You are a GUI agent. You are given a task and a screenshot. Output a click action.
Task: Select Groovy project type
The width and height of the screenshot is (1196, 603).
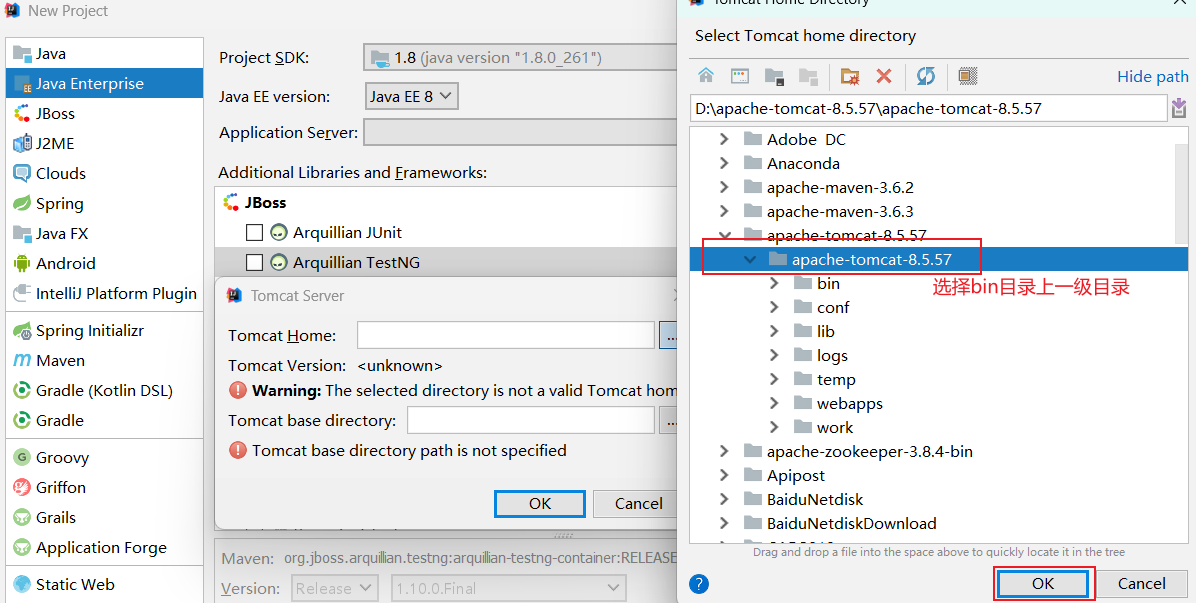[x=104, y=457]
